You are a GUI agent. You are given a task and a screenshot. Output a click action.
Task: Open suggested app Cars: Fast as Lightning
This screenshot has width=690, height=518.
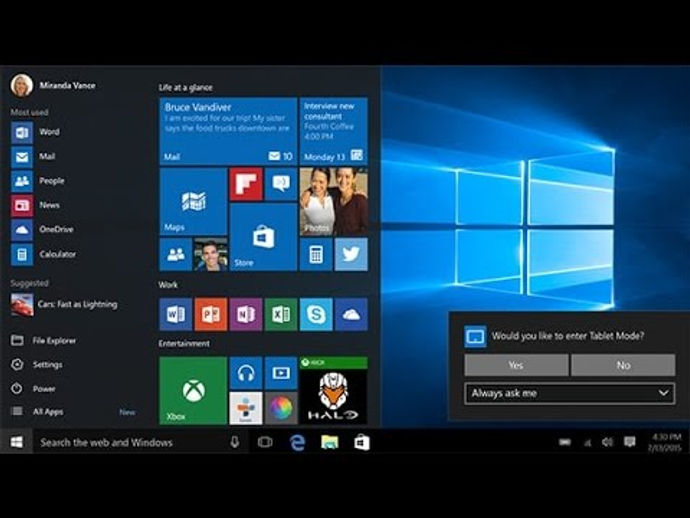point(64,305)
